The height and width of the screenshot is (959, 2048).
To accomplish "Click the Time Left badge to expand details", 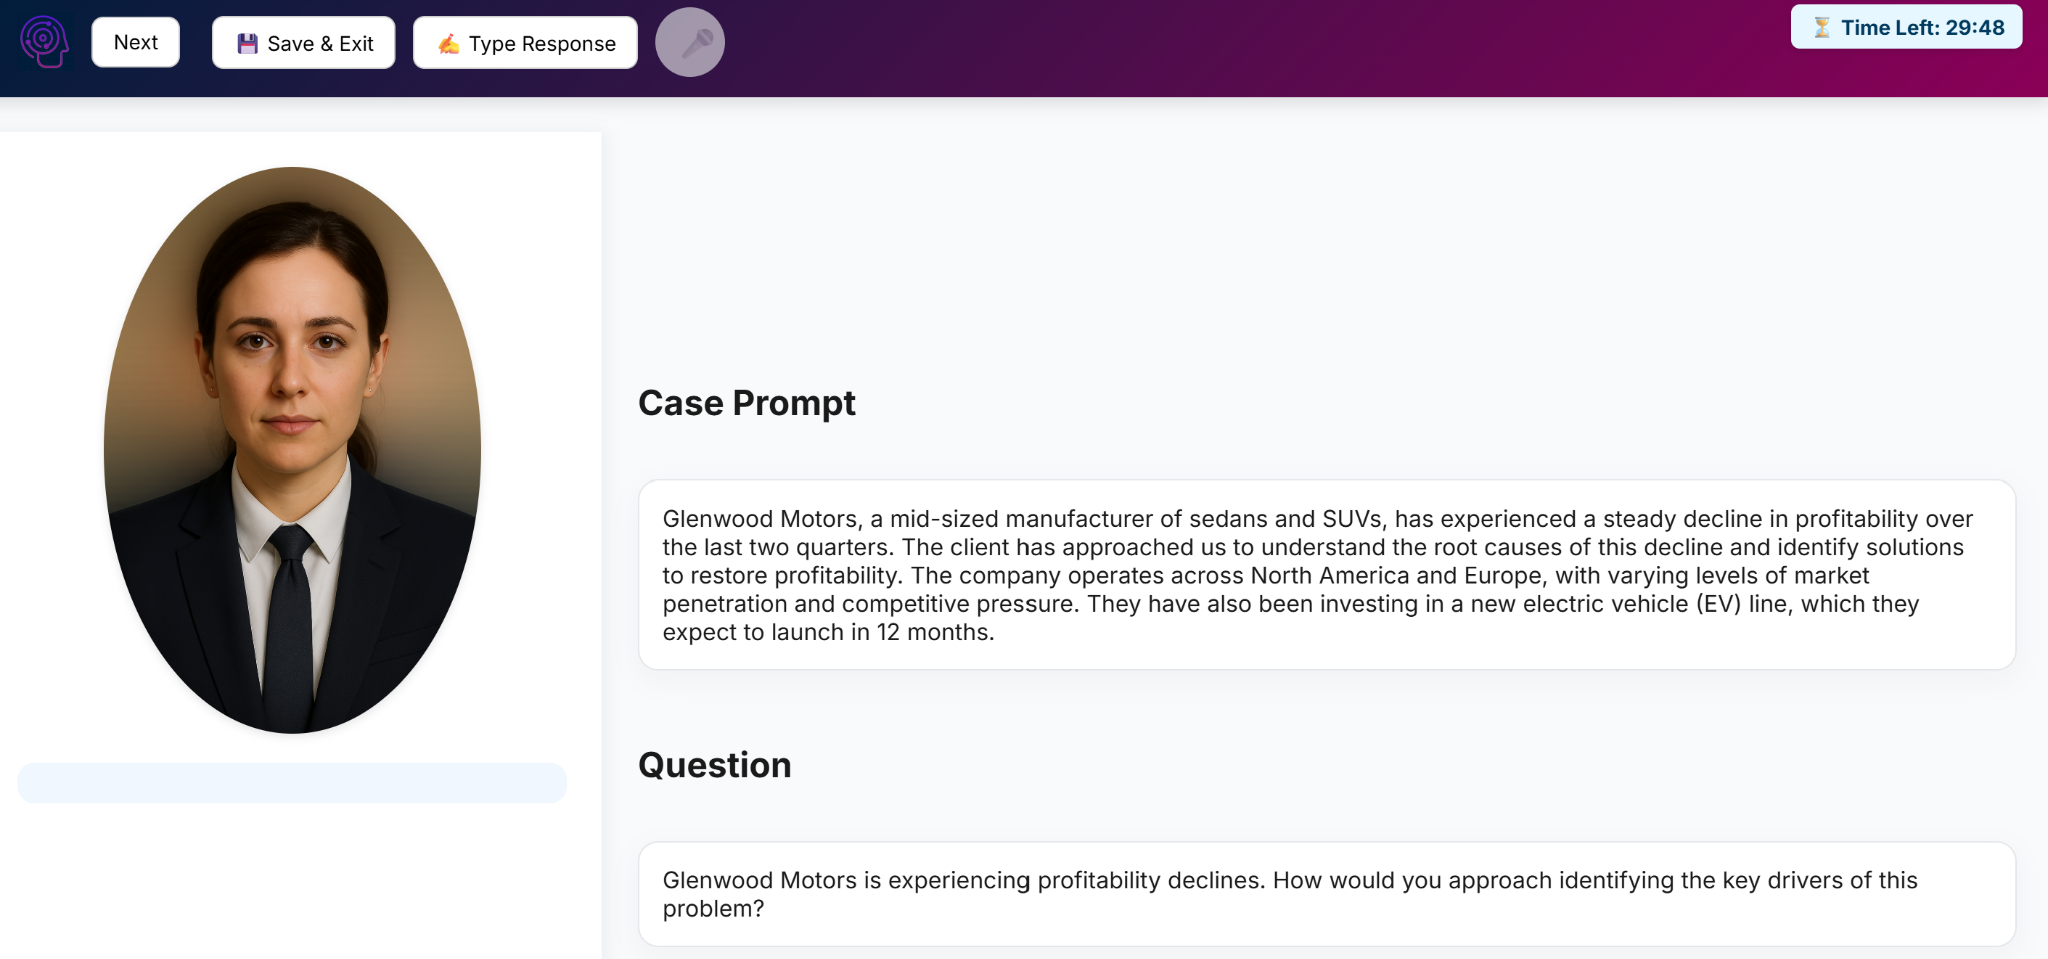I will [x=1905, y=28].
